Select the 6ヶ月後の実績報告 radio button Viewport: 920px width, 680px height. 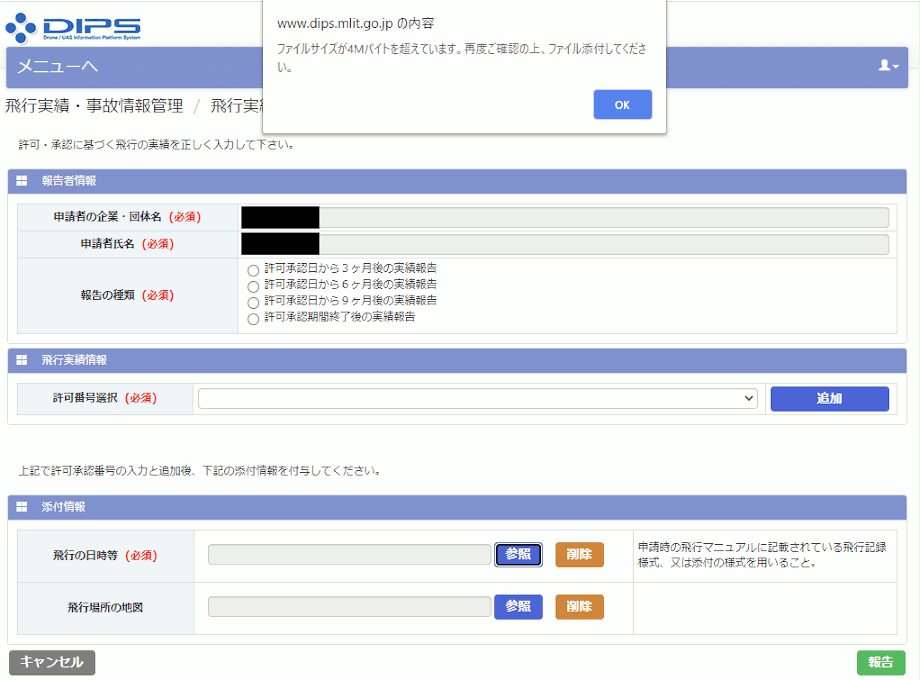click(x=253, y=285)
